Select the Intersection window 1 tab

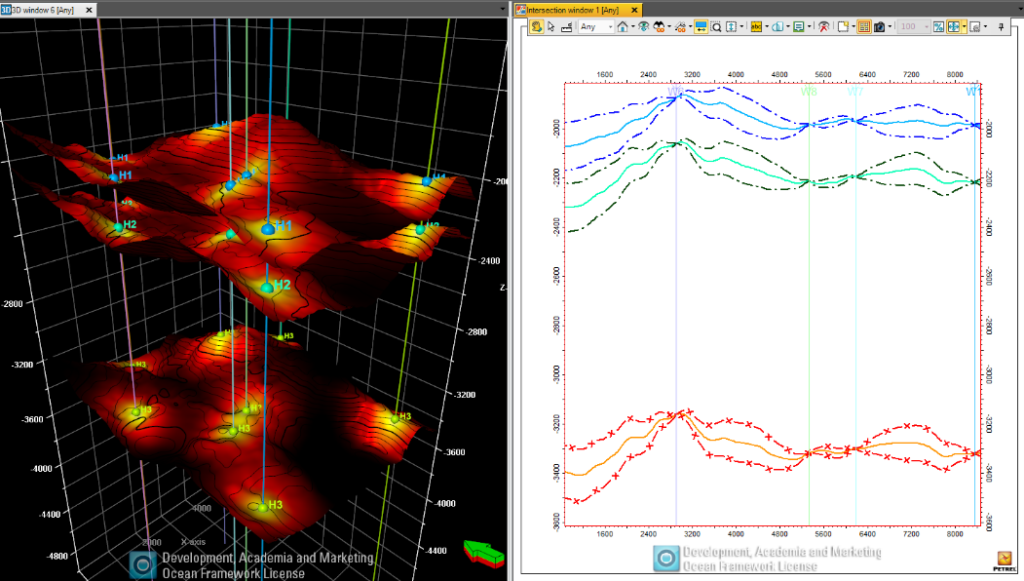point(570,8)
